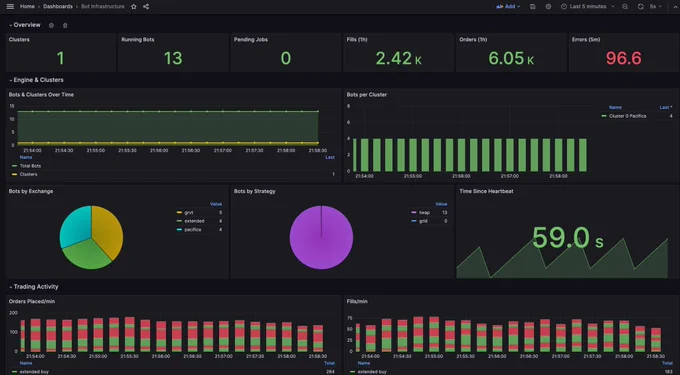Sort Fills/min legend by Total
This screenshot has height=375, width=680.
point(667,363)
